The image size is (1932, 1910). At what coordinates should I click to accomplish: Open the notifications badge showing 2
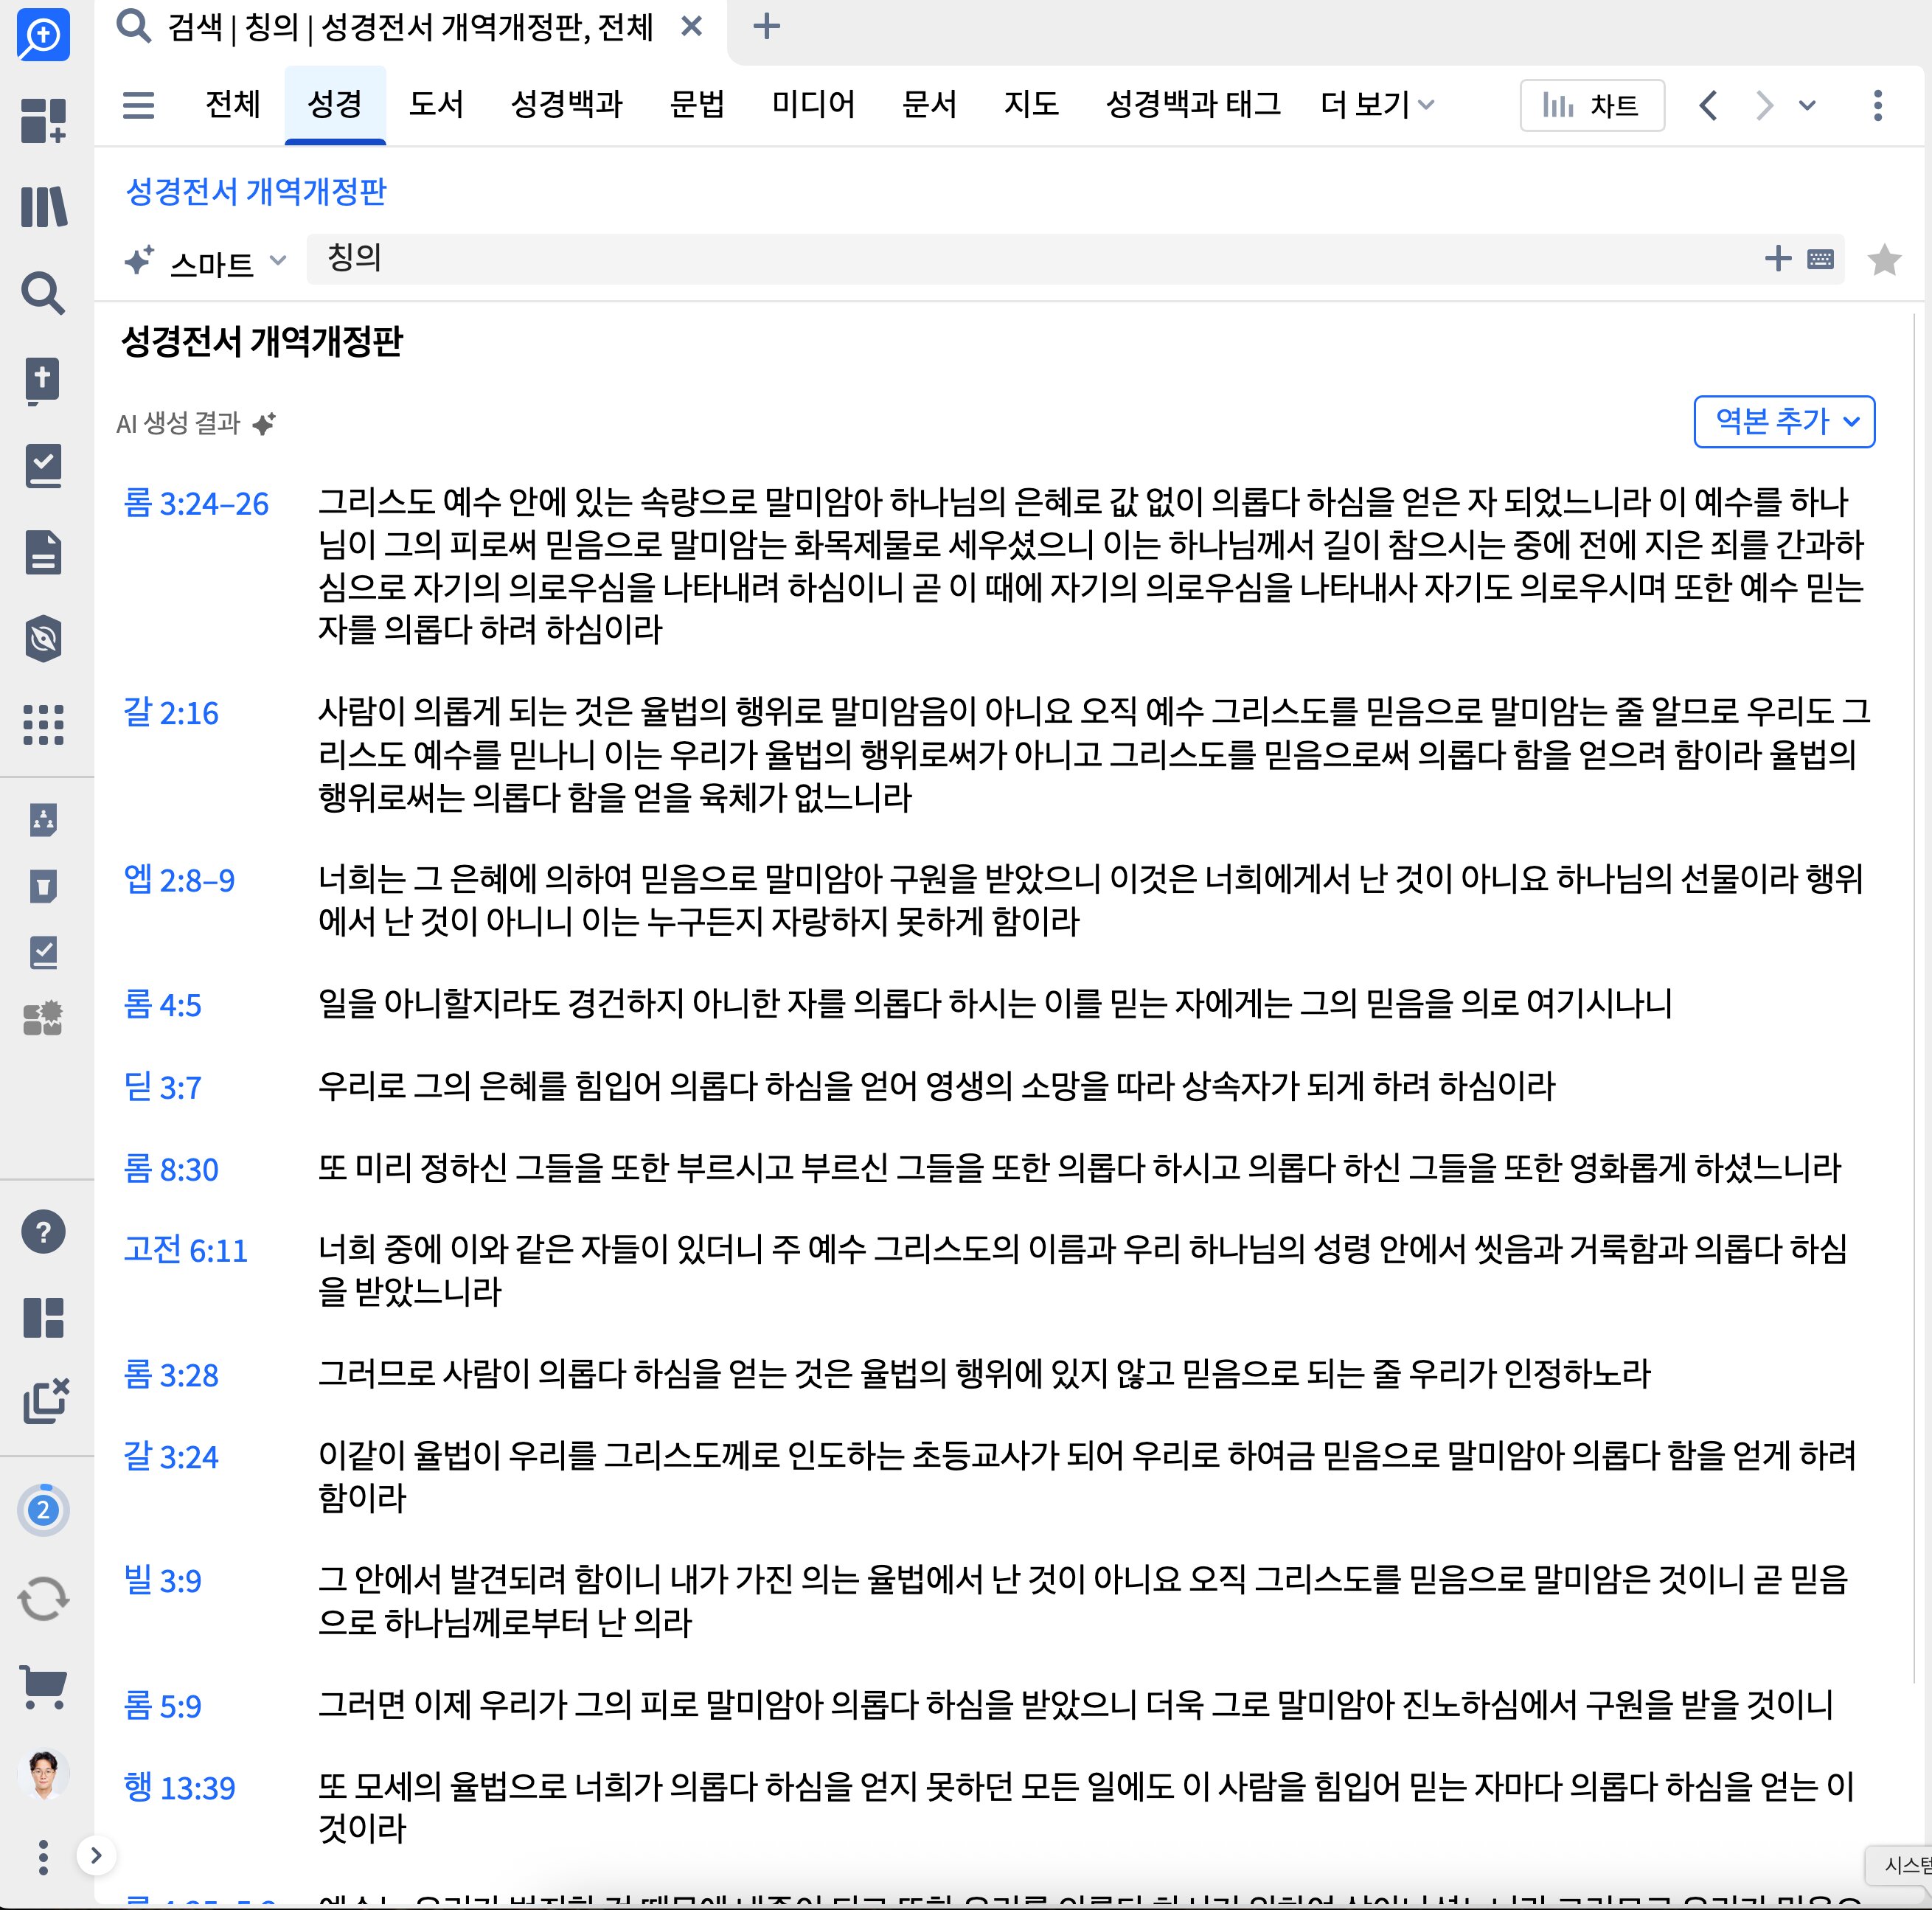click(43, 1510)
